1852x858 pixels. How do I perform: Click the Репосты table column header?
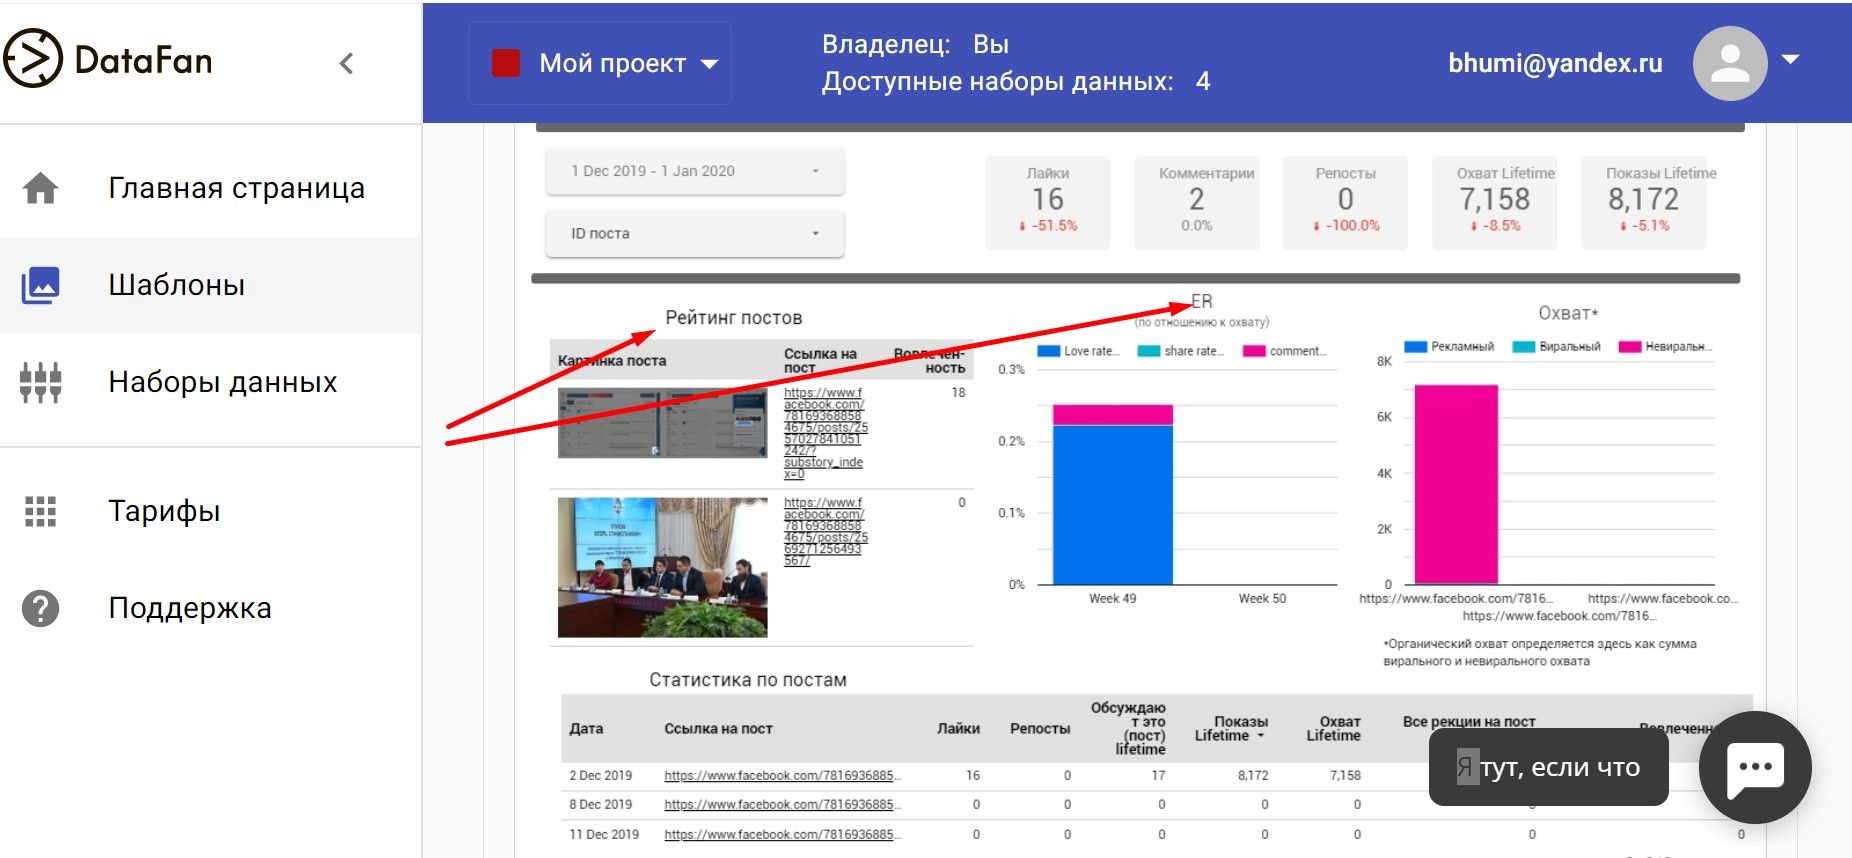coord(1040,728)
